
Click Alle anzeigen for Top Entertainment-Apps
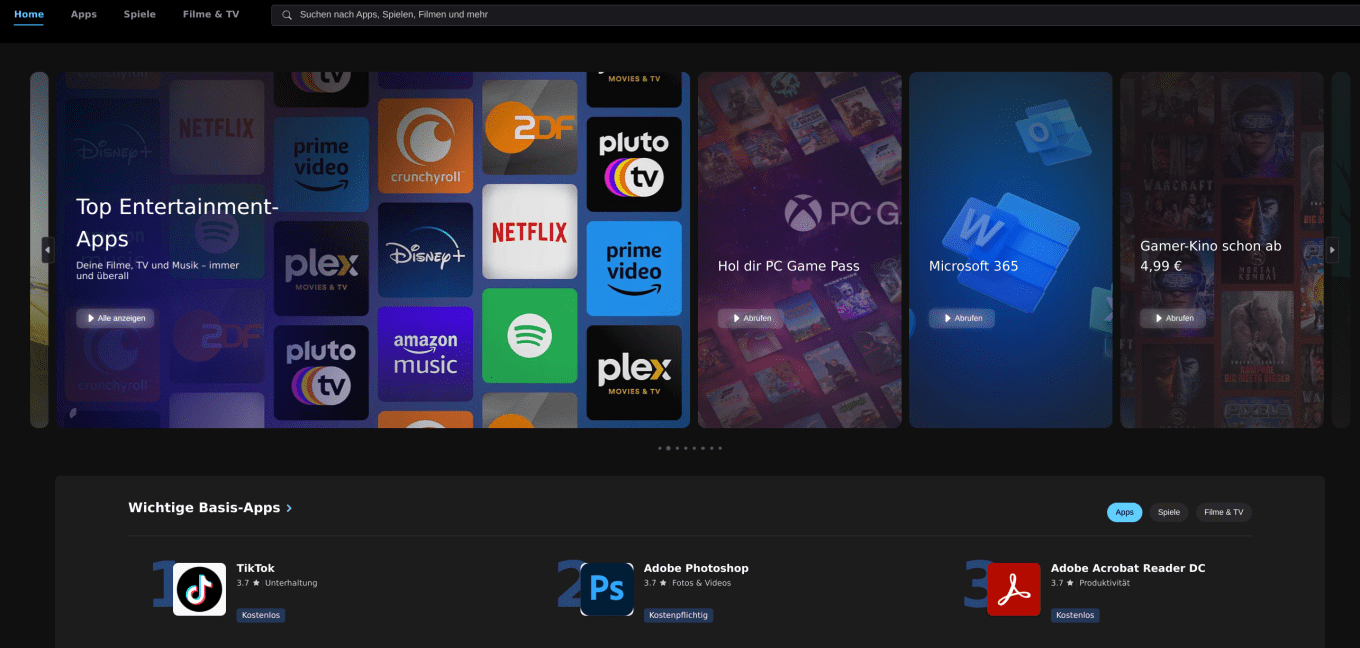click(x=113, y=318)
